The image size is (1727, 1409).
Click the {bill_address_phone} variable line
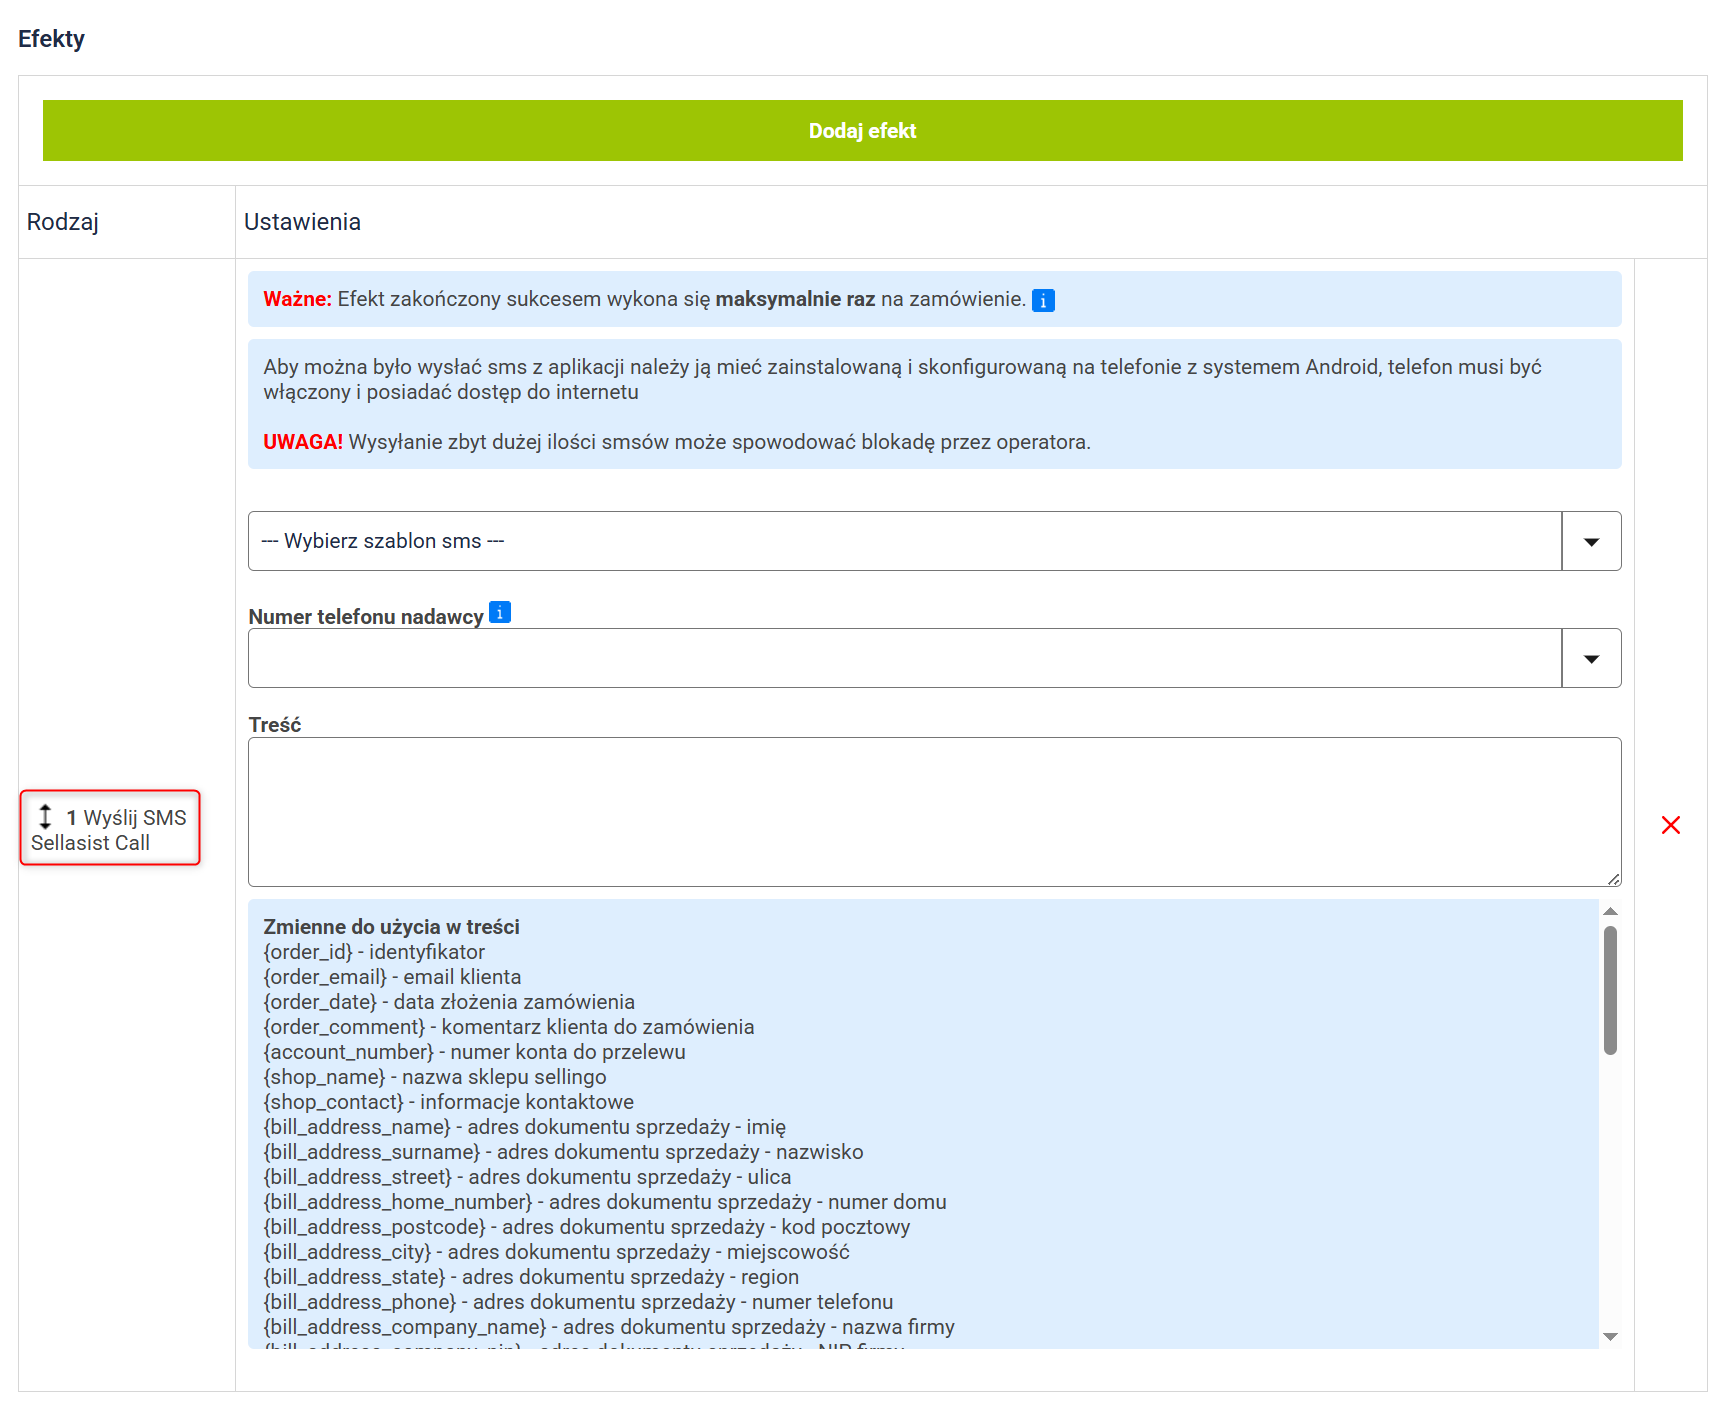(578, 1302)
